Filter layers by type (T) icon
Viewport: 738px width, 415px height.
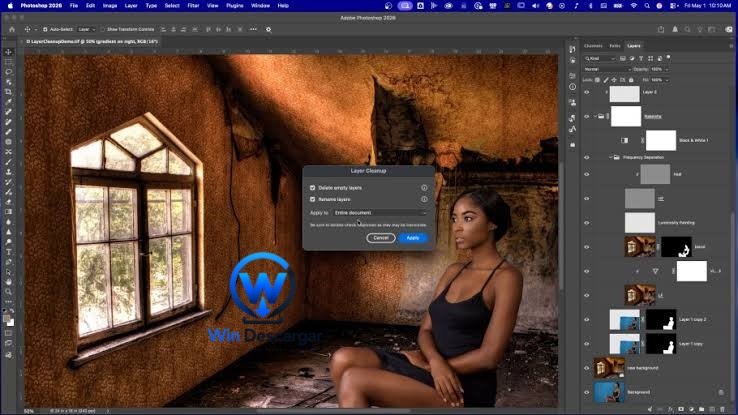coord(641,58)
